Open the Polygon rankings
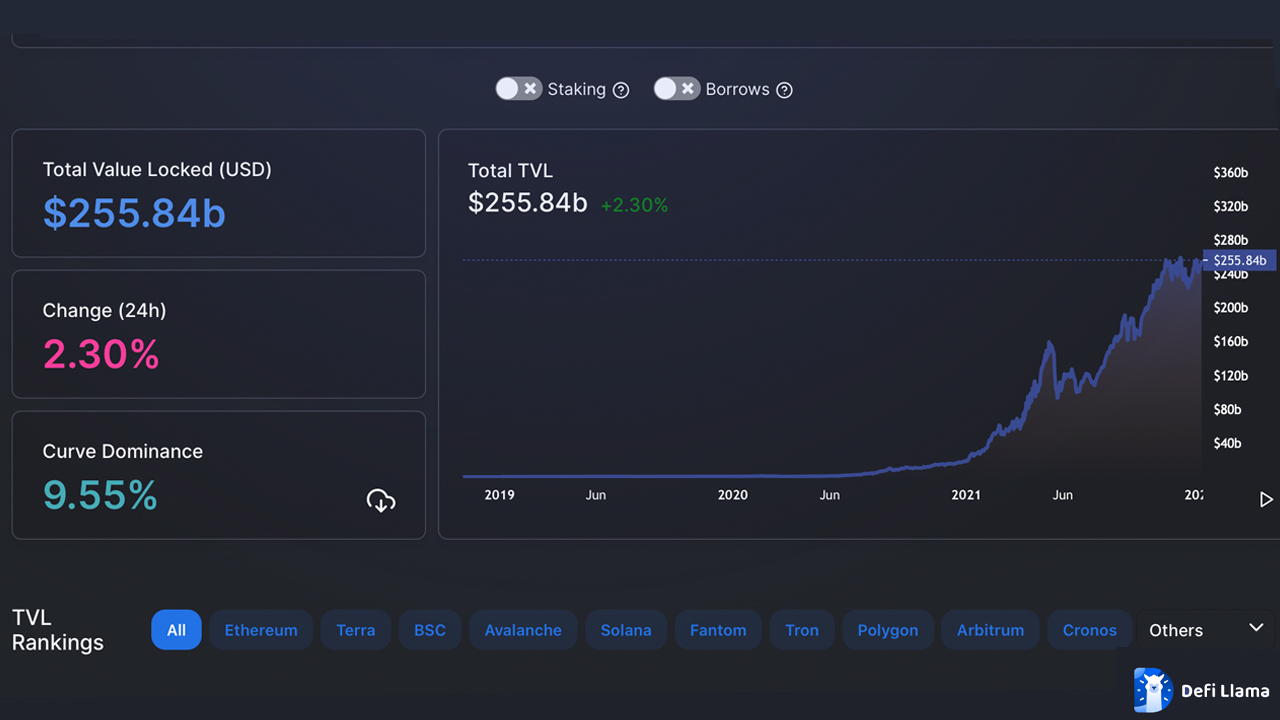Screen dimensions: 1280x720 [887, 630]
